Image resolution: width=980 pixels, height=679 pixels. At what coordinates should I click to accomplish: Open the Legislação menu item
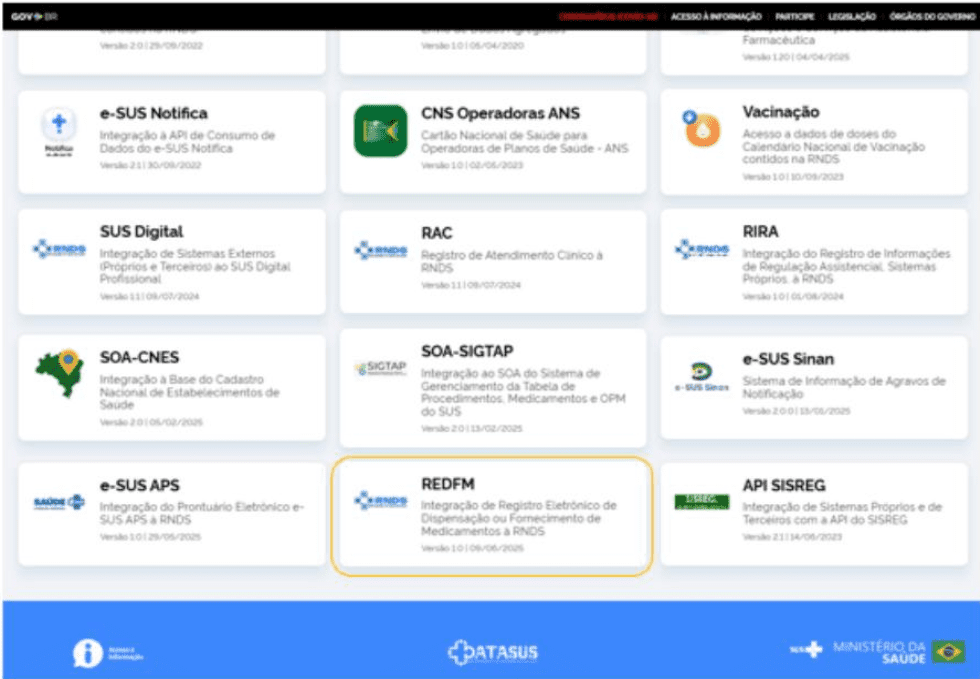[x=852, y=17]
